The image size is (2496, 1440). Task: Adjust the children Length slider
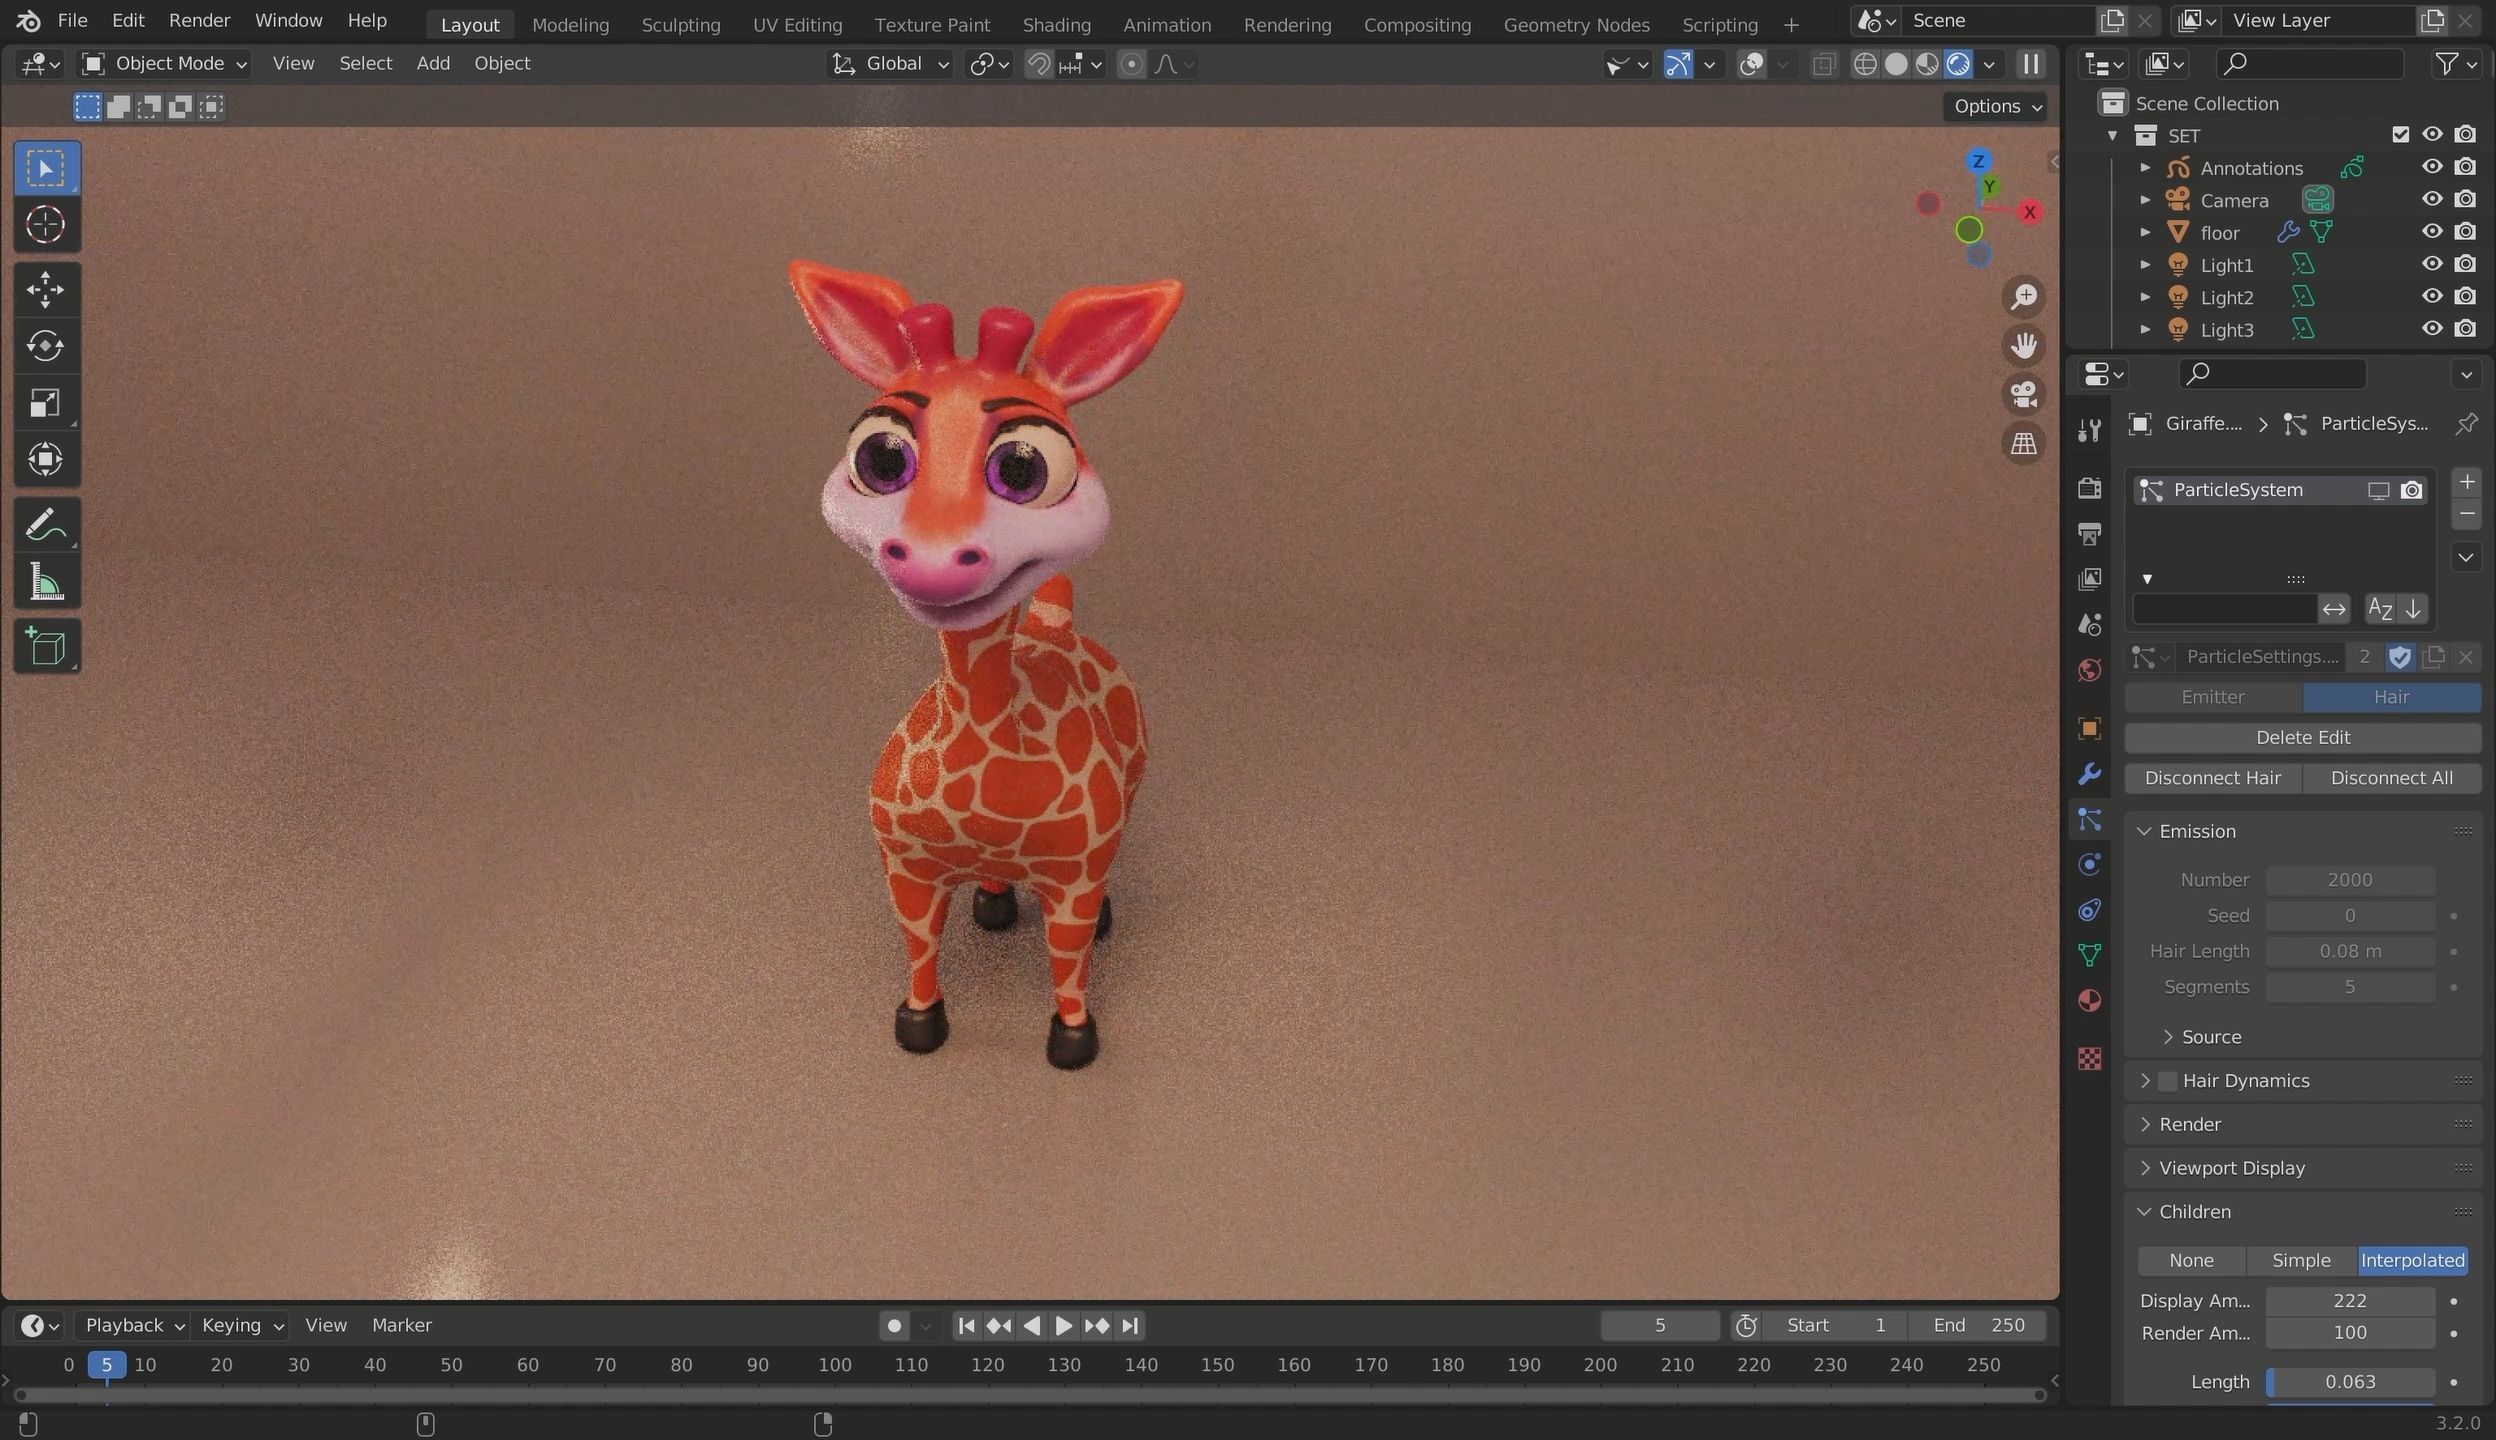point(2350,1382)
